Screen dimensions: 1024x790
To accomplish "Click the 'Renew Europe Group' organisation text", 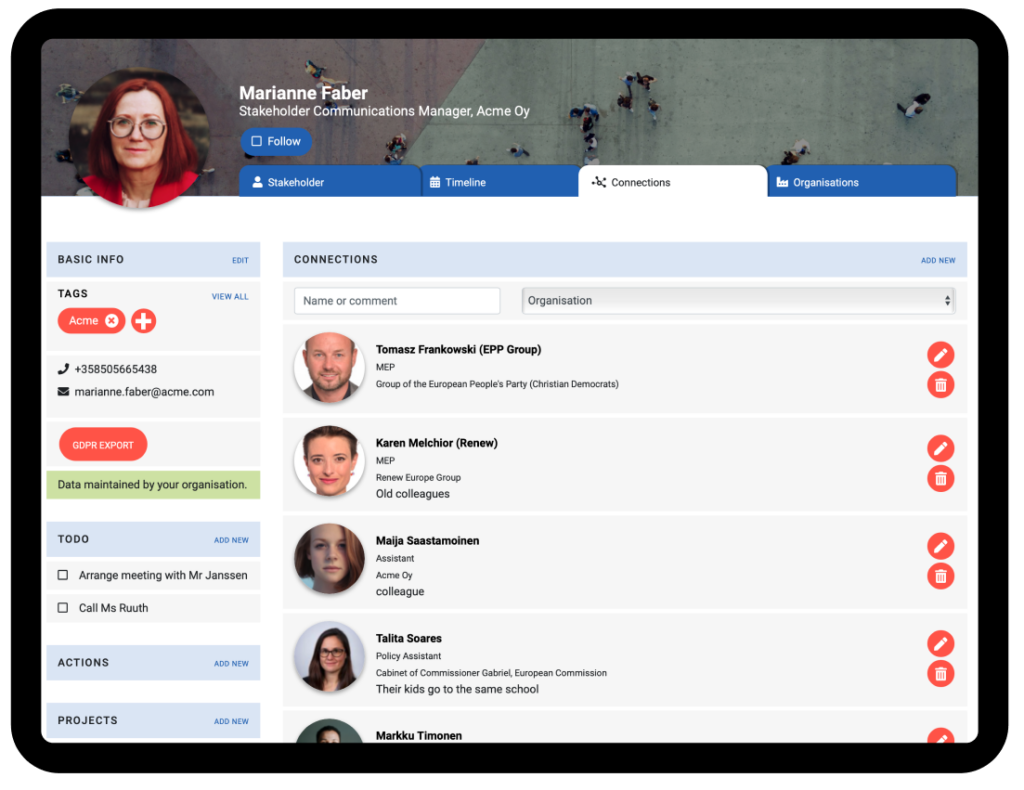I will 418,477.
